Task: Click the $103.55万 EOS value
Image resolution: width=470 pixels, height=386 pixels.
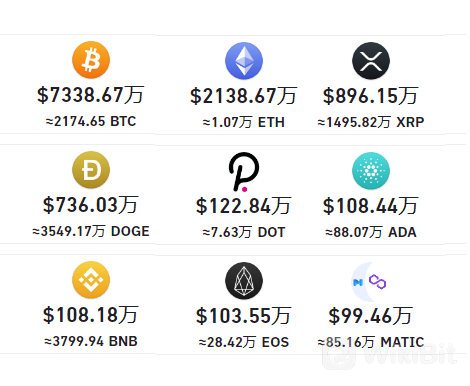Action: tap(244, 316)
